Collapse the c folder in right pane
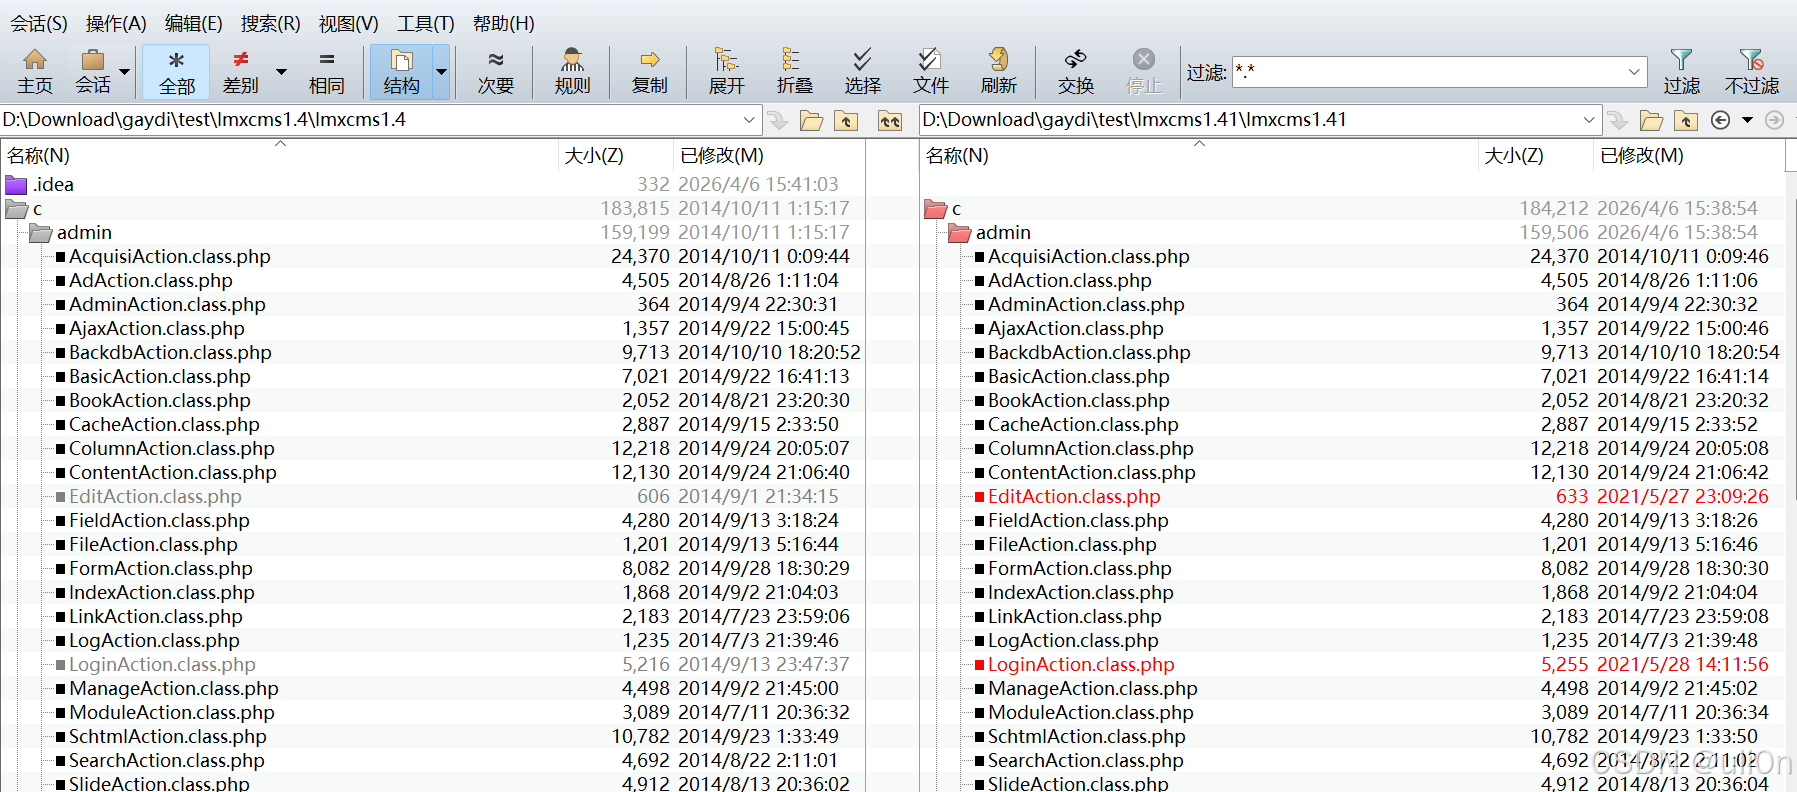The height and width of the screenshot is (792, 1797). point(935,209)
